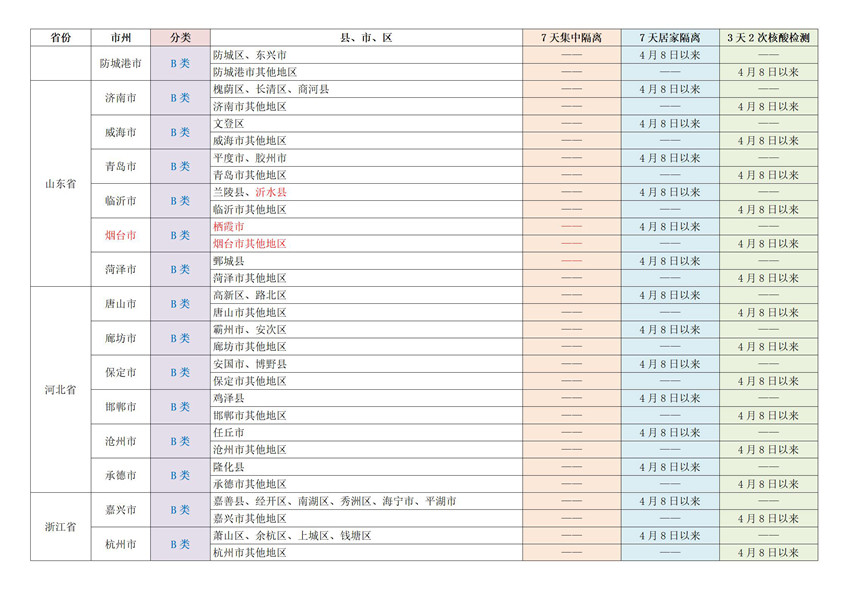Image resolution: width=850 pixels, height=601 pixels.
Task: Click the 河北省 province cell
Action: pos(60,389)
